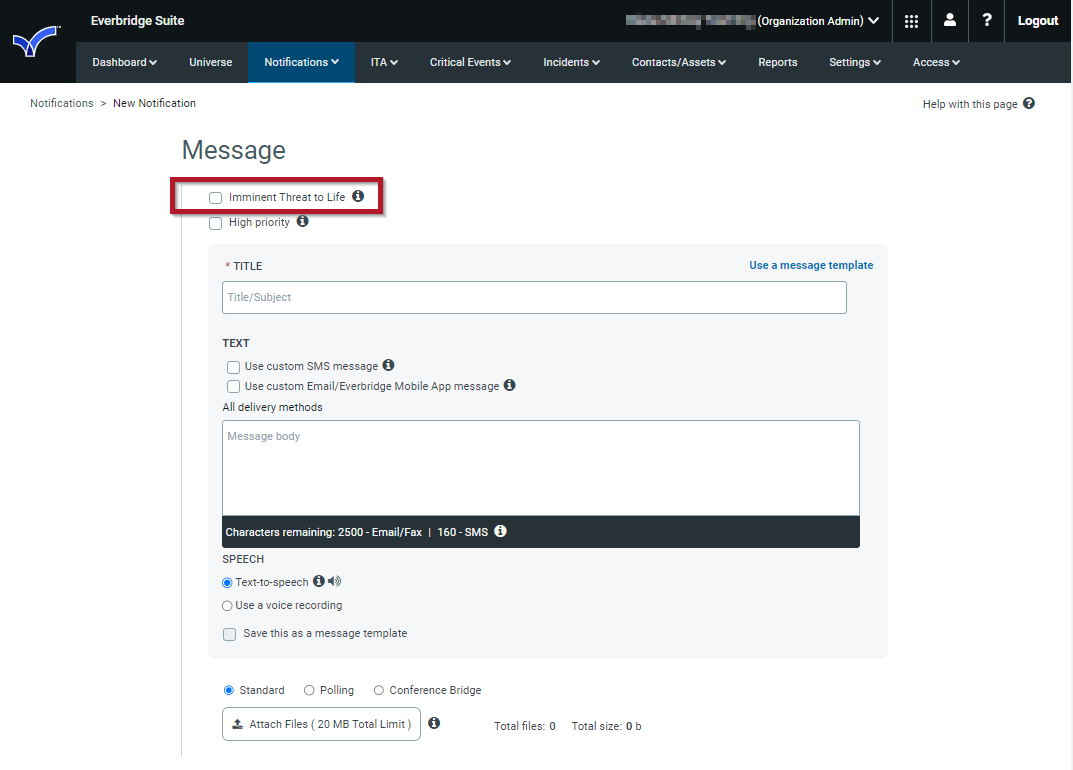Click the question mark help icon in header
Screen dimensions: 1073x770
click(986, 21)
